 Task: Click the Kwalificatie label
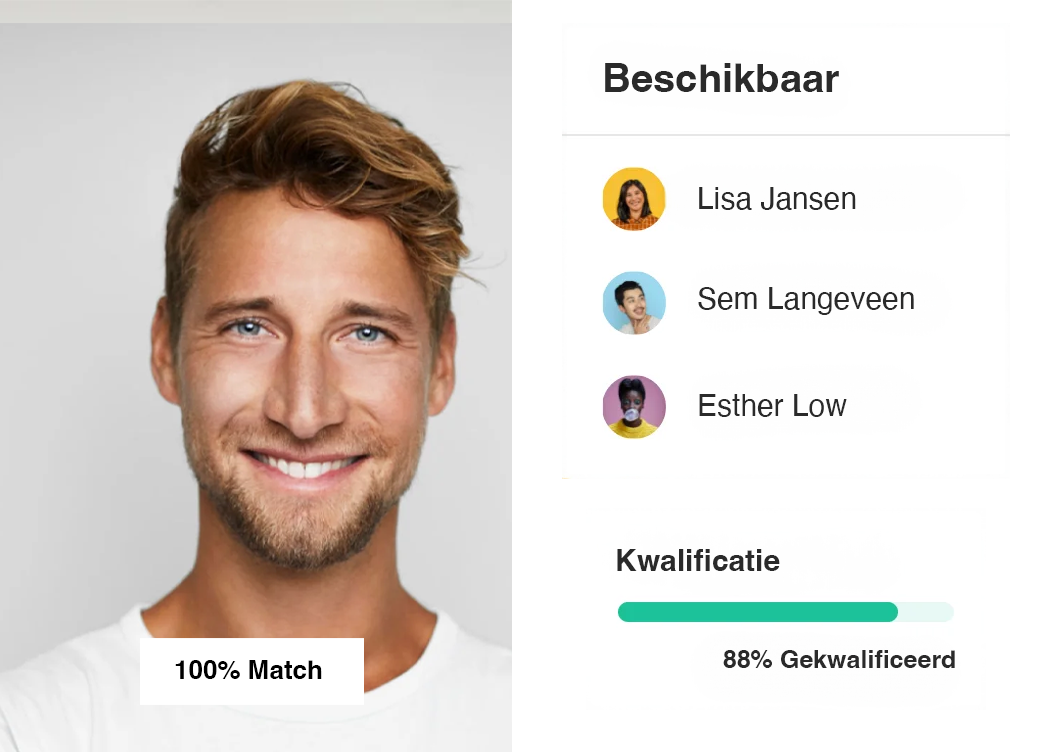[698, 560]
